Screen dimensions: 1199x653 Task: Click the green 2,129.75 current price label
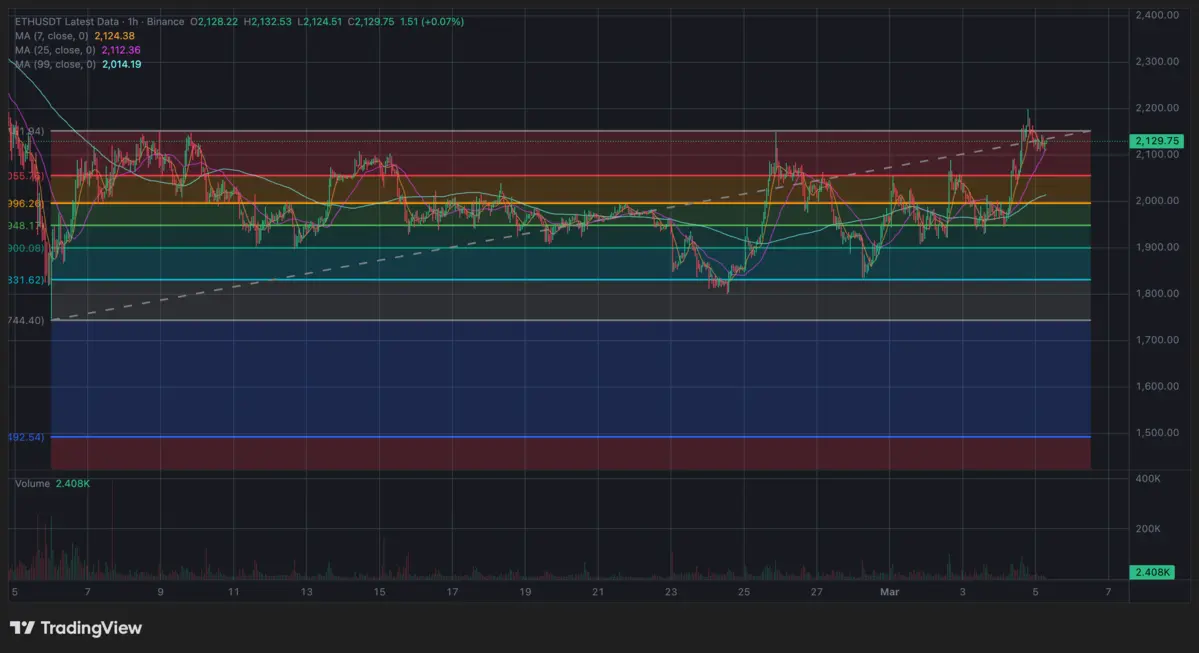click(1156, 141)
